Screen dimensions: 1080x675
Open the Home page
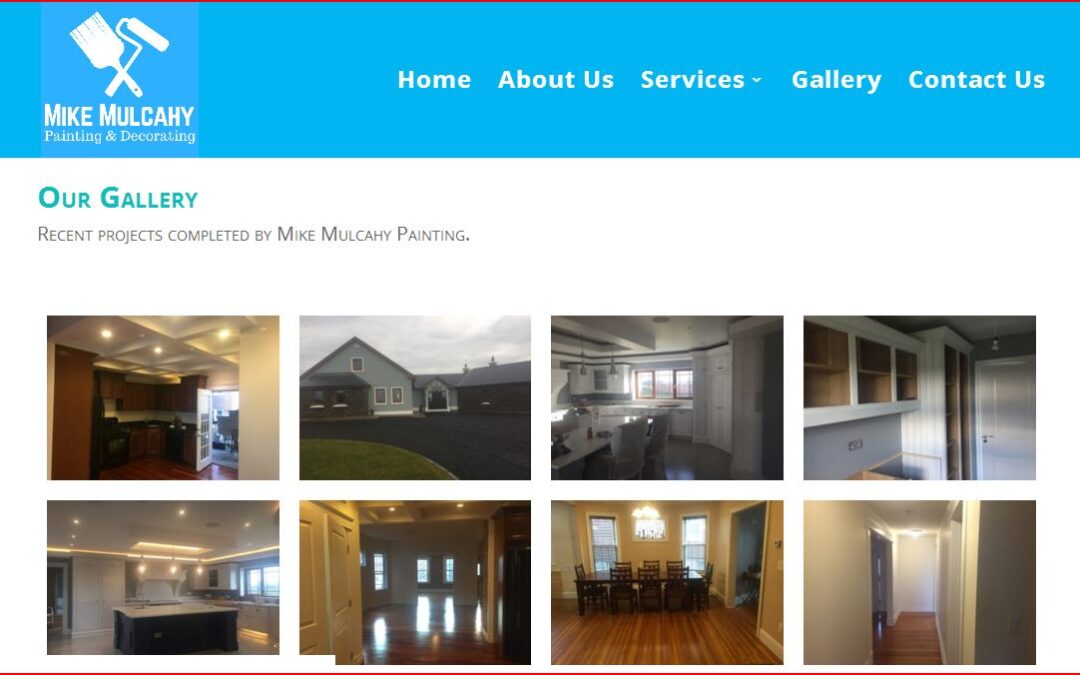(434, 80)
